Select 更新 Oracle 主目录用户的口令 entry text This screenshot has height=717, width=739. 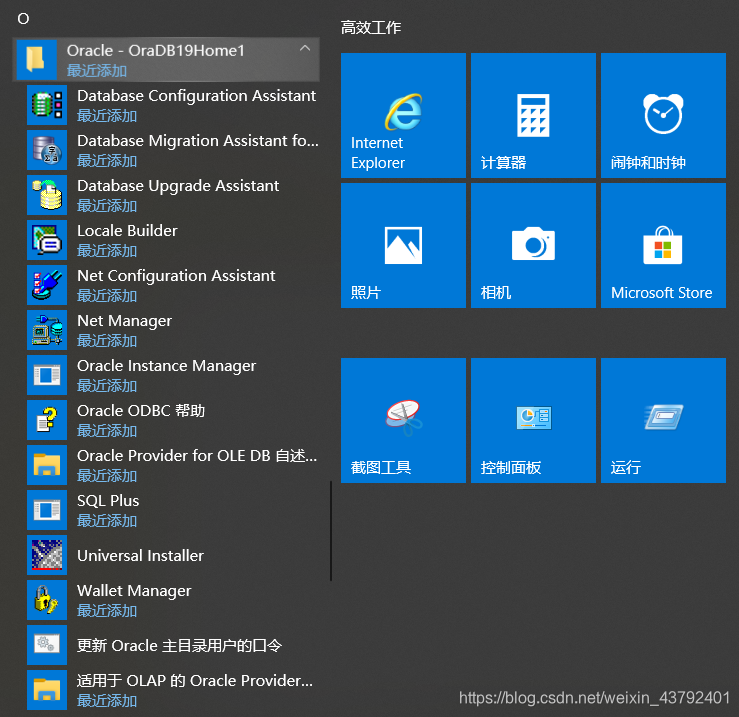click(179, 646)
